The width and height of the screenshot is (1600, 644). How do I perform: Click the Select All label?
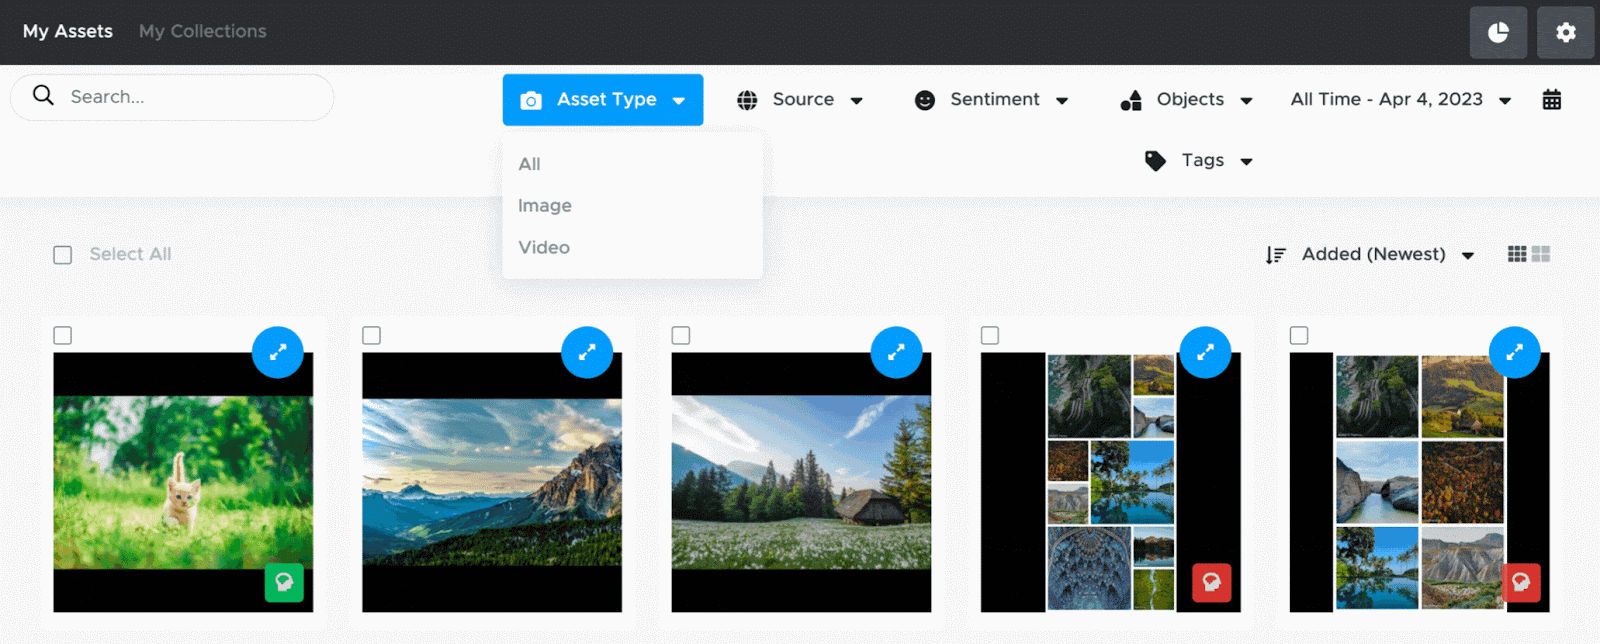130,254
